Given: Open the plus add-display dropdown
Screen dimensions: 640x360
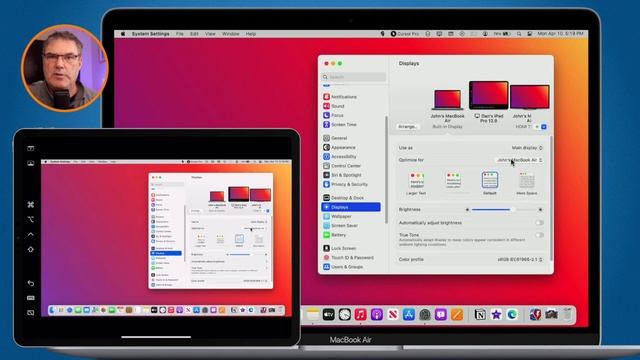Looking at the screenshot, I should pos(540,127).
